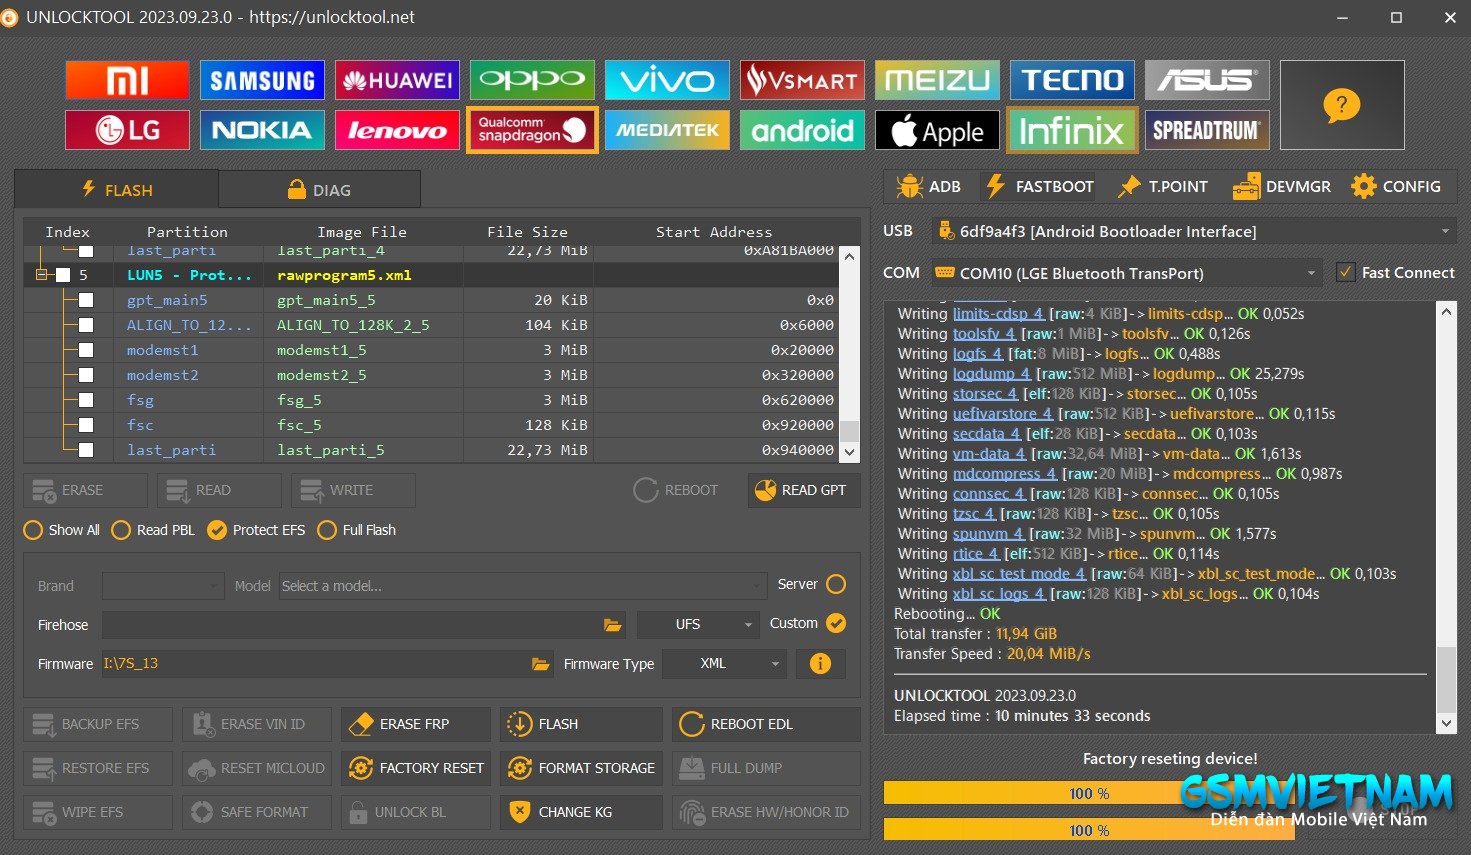Switch to the DIAG tab
Viewport: 1471px width, 855px height.
[x=319, y=189]
